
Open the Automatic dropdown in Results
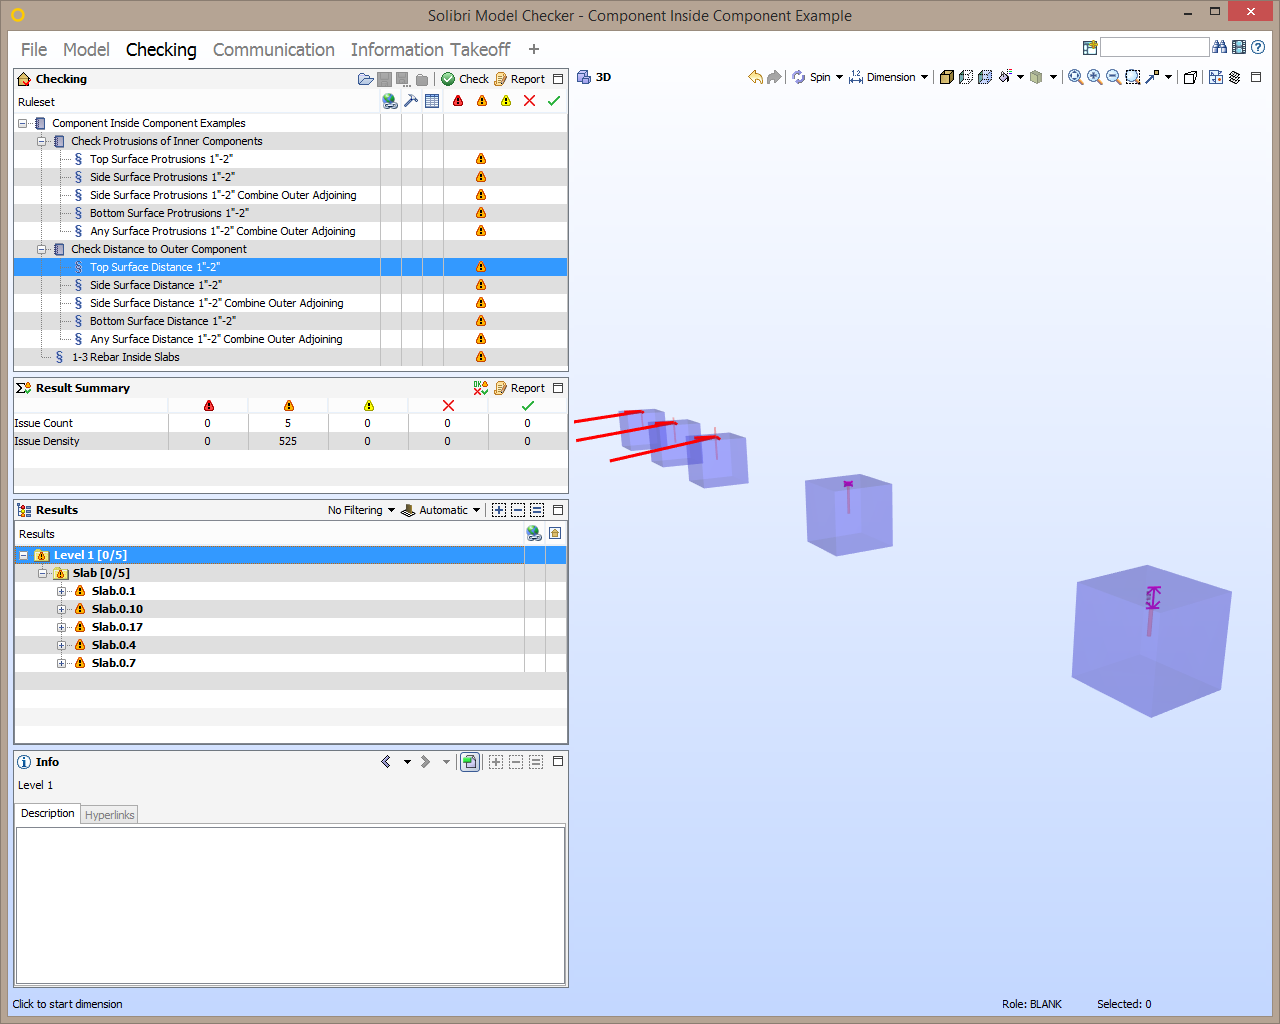coord(441,510)
